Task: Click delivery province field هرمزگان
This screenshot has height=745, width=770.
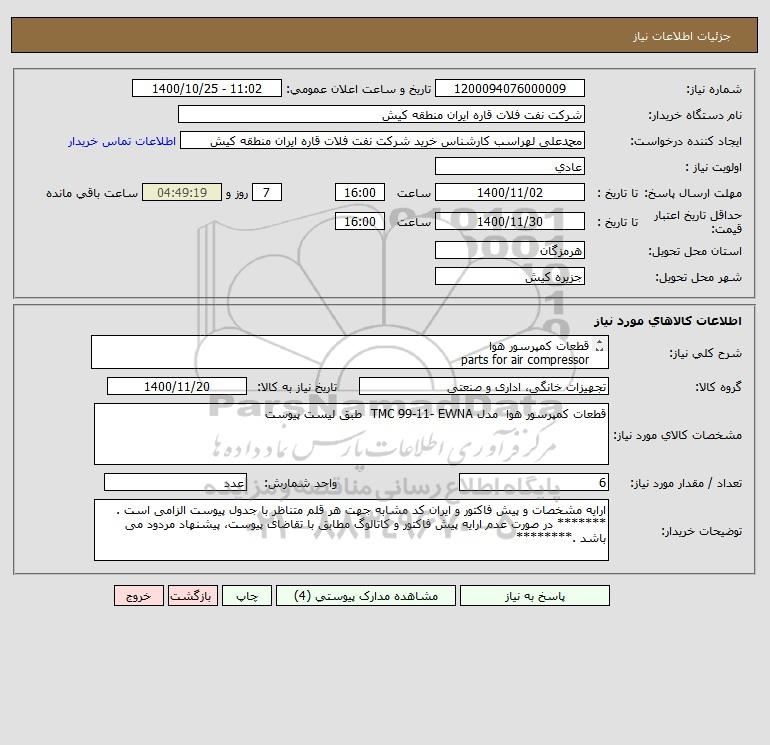Action: [510, 250]
